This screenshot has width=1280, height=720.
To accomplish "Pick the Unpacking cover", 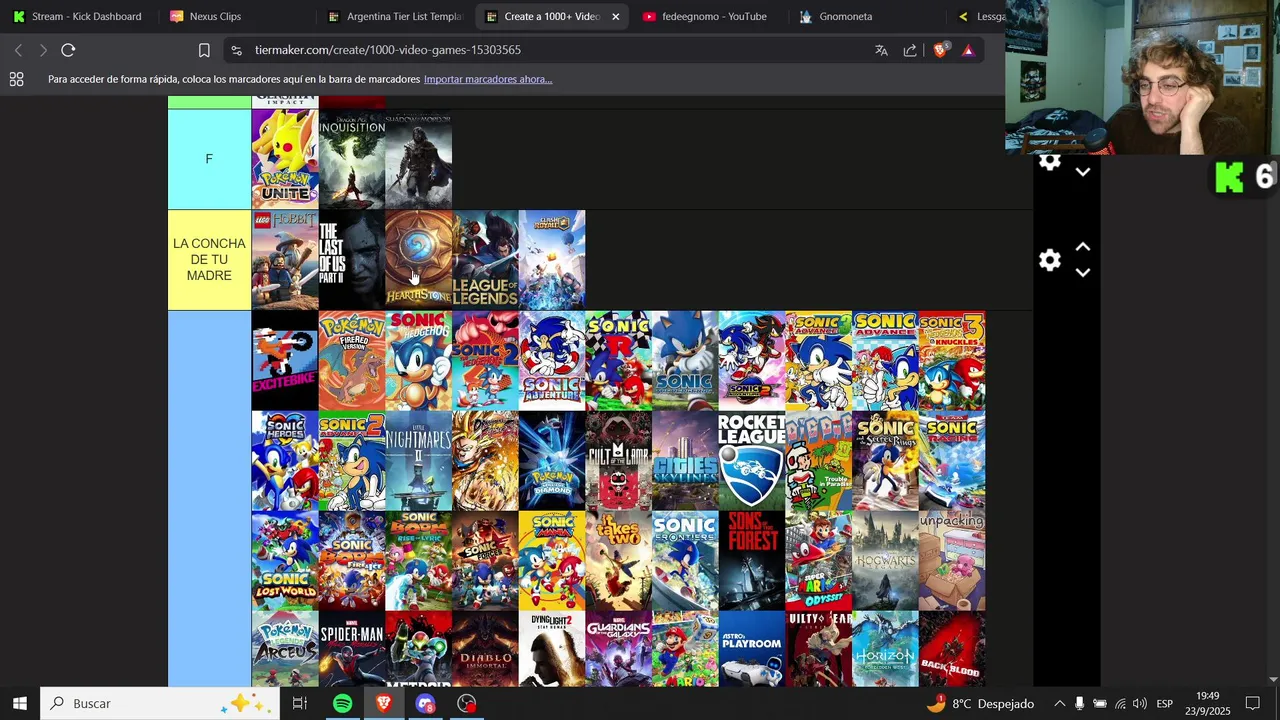I will [x=952, y=561].
